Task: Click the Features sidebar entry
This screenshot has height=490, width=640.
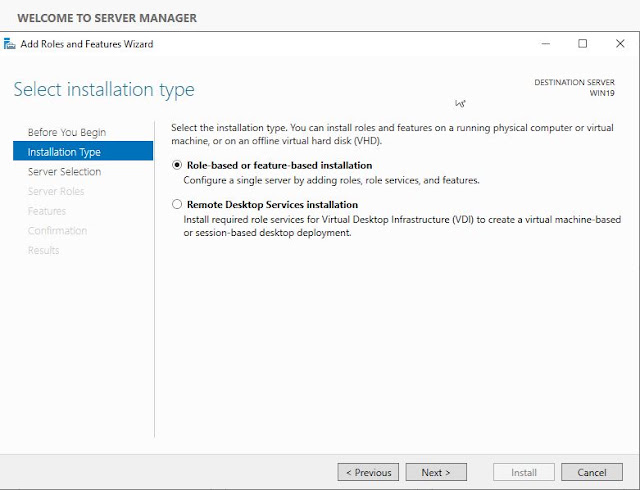Action: coord(47,211)
